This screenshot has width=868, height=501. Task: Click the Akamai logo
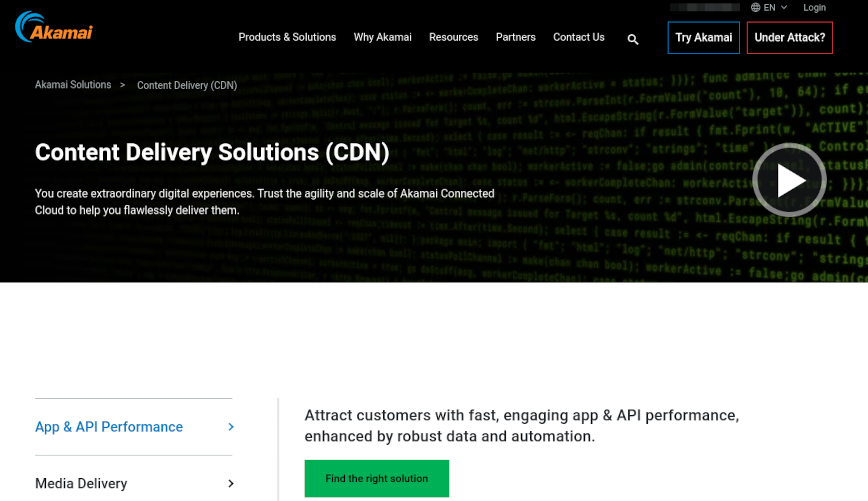pos(54,27)
